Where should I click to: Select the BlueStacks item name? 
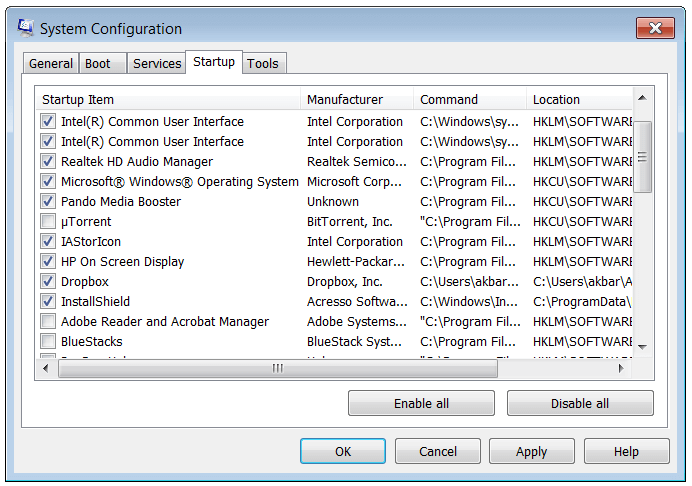point(92,342)
